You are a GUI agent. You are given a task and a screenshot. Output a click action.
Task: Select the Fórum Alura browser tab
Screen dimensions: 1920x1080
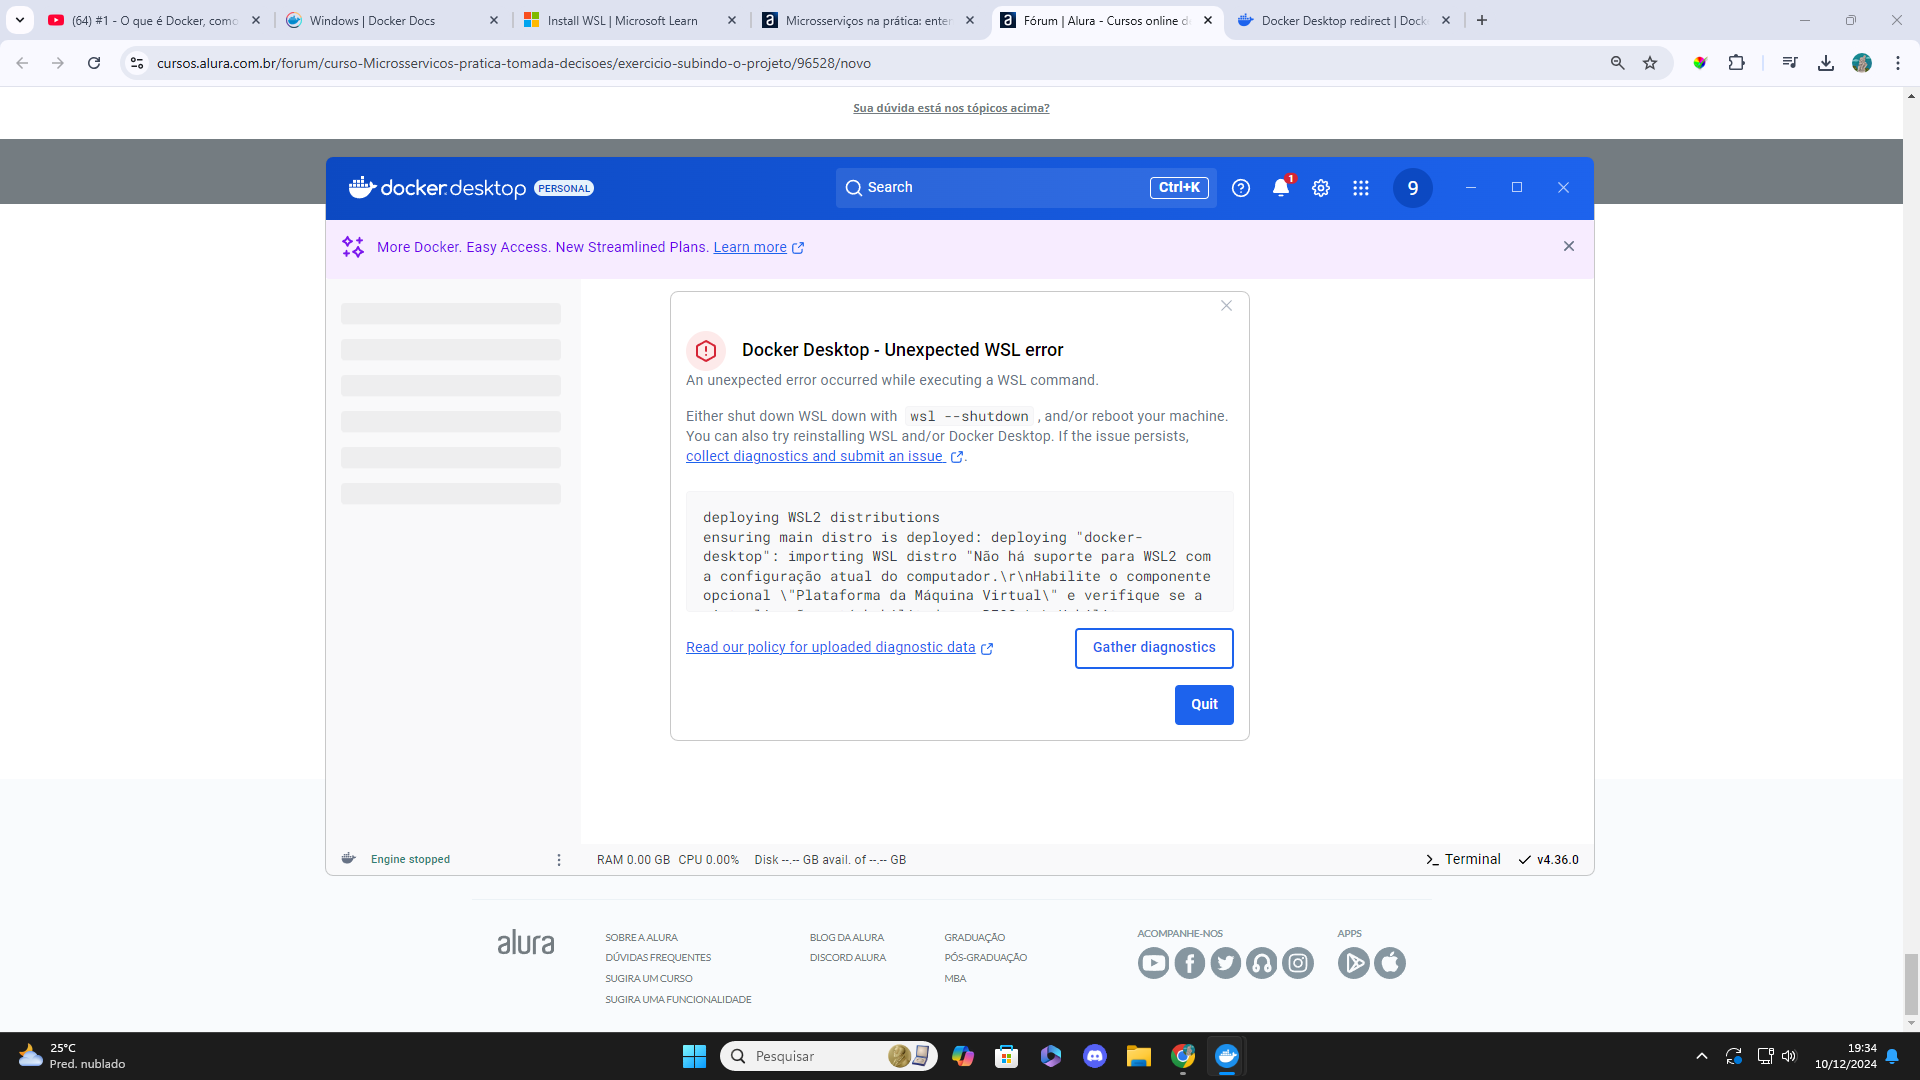coord(1106,20)
